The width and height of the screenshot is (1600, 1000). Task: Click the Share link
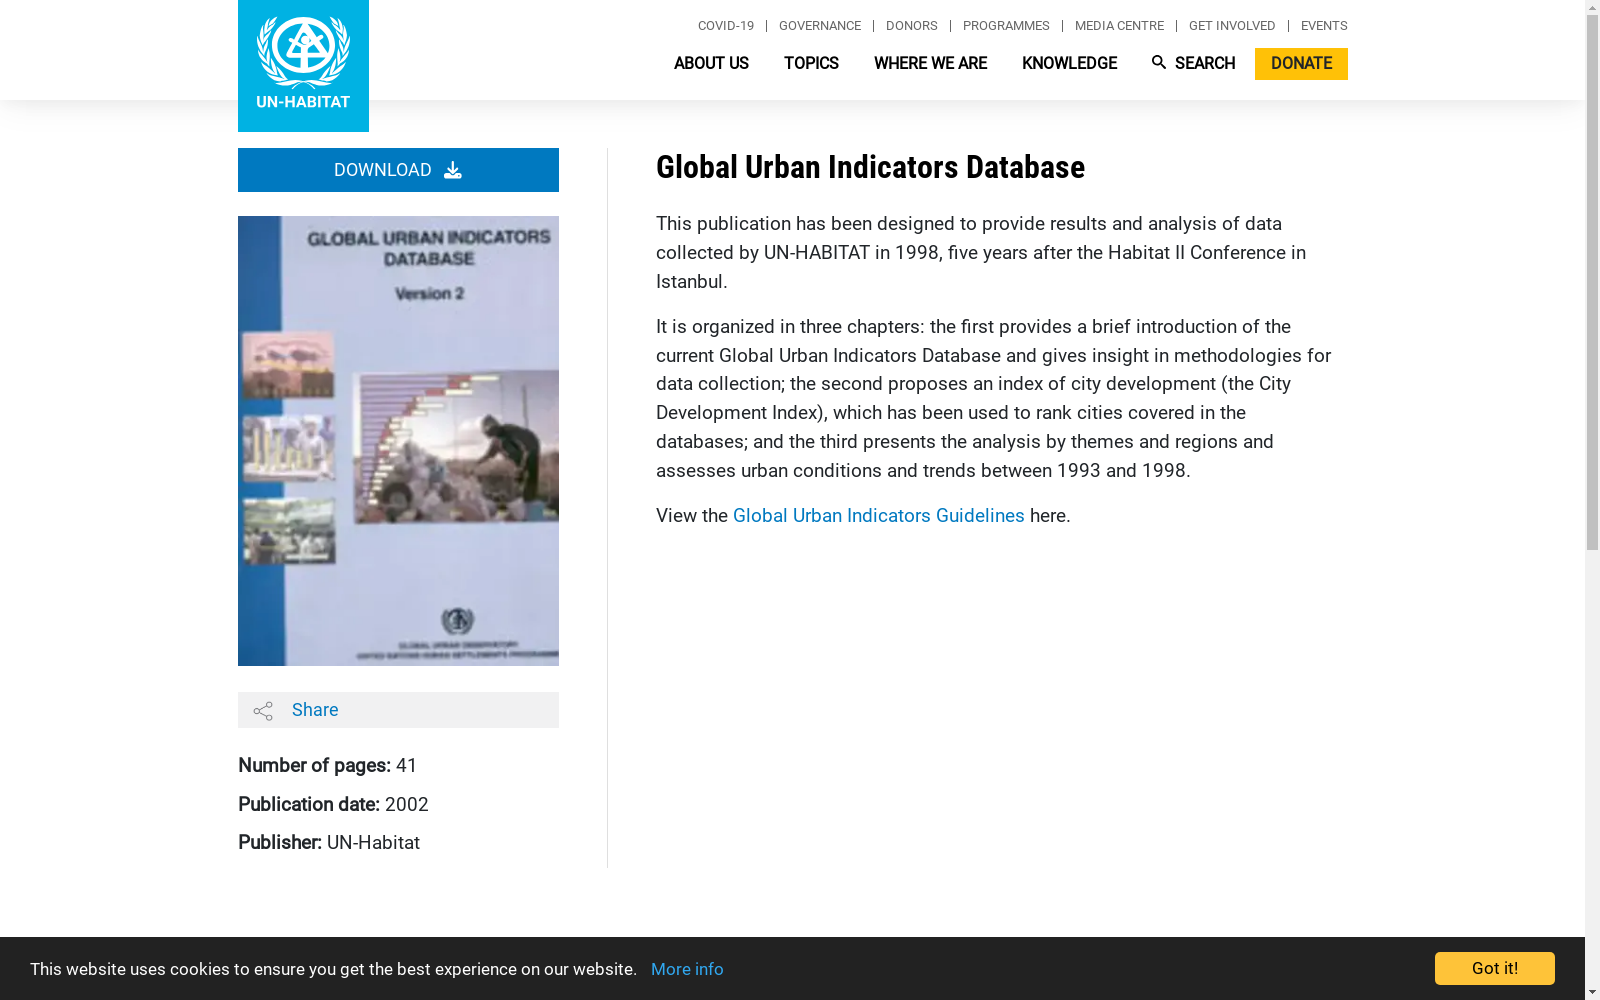315,710
